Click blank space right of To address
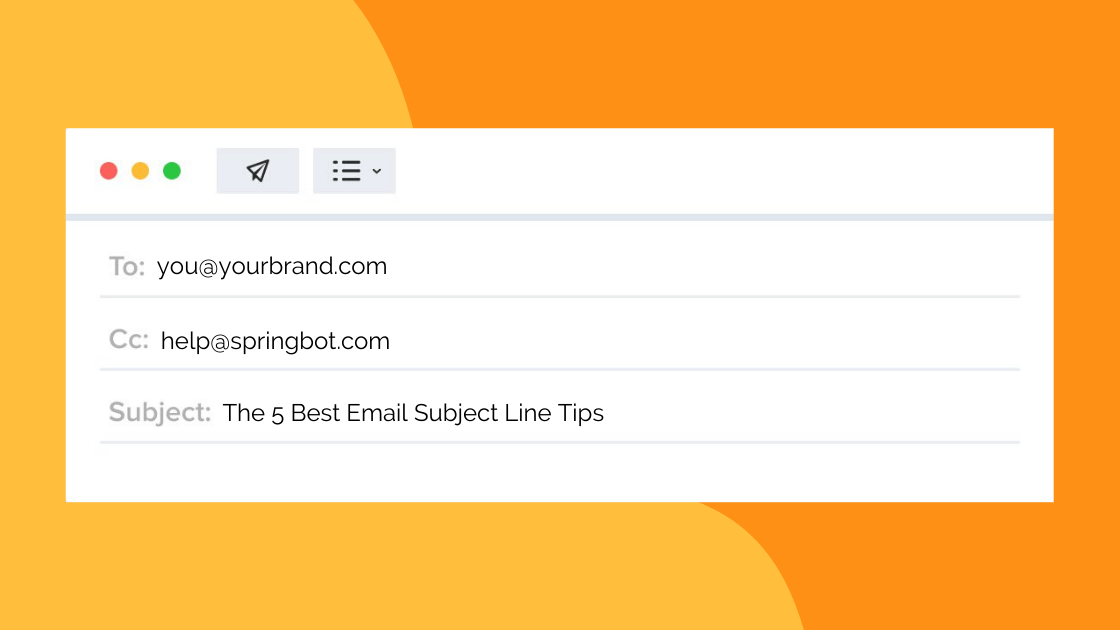 (x=700, y=267)
